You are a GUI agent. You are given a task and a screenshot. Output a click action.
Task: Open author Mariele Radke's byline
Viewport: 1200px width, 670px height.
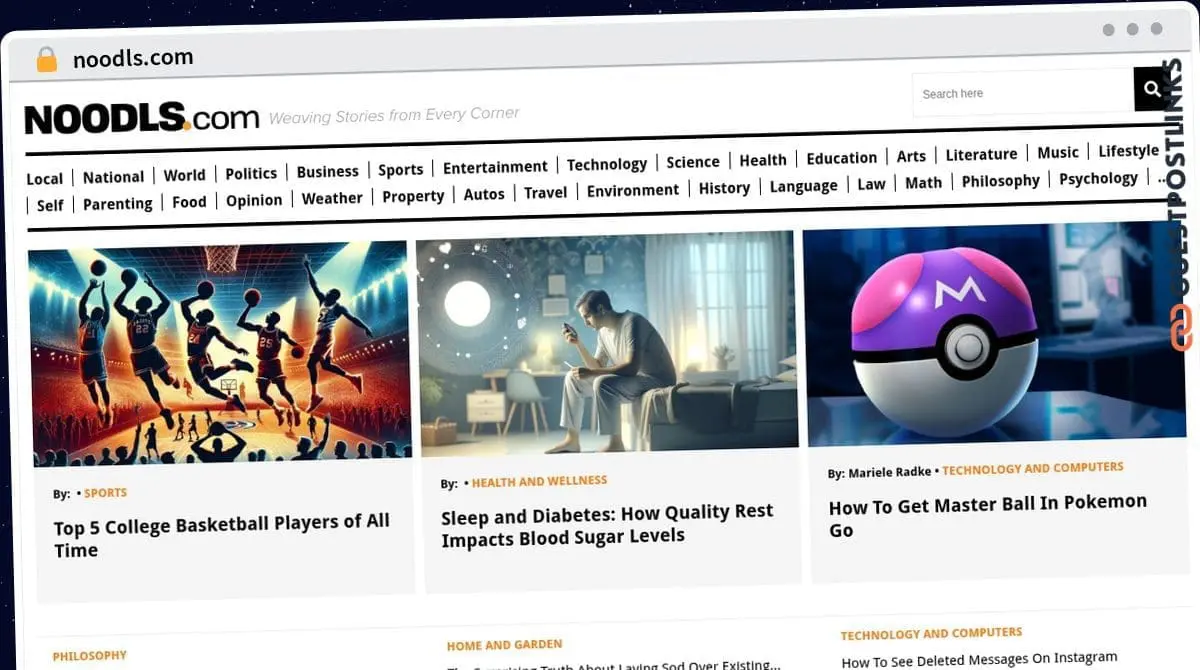tap(889, 472)
